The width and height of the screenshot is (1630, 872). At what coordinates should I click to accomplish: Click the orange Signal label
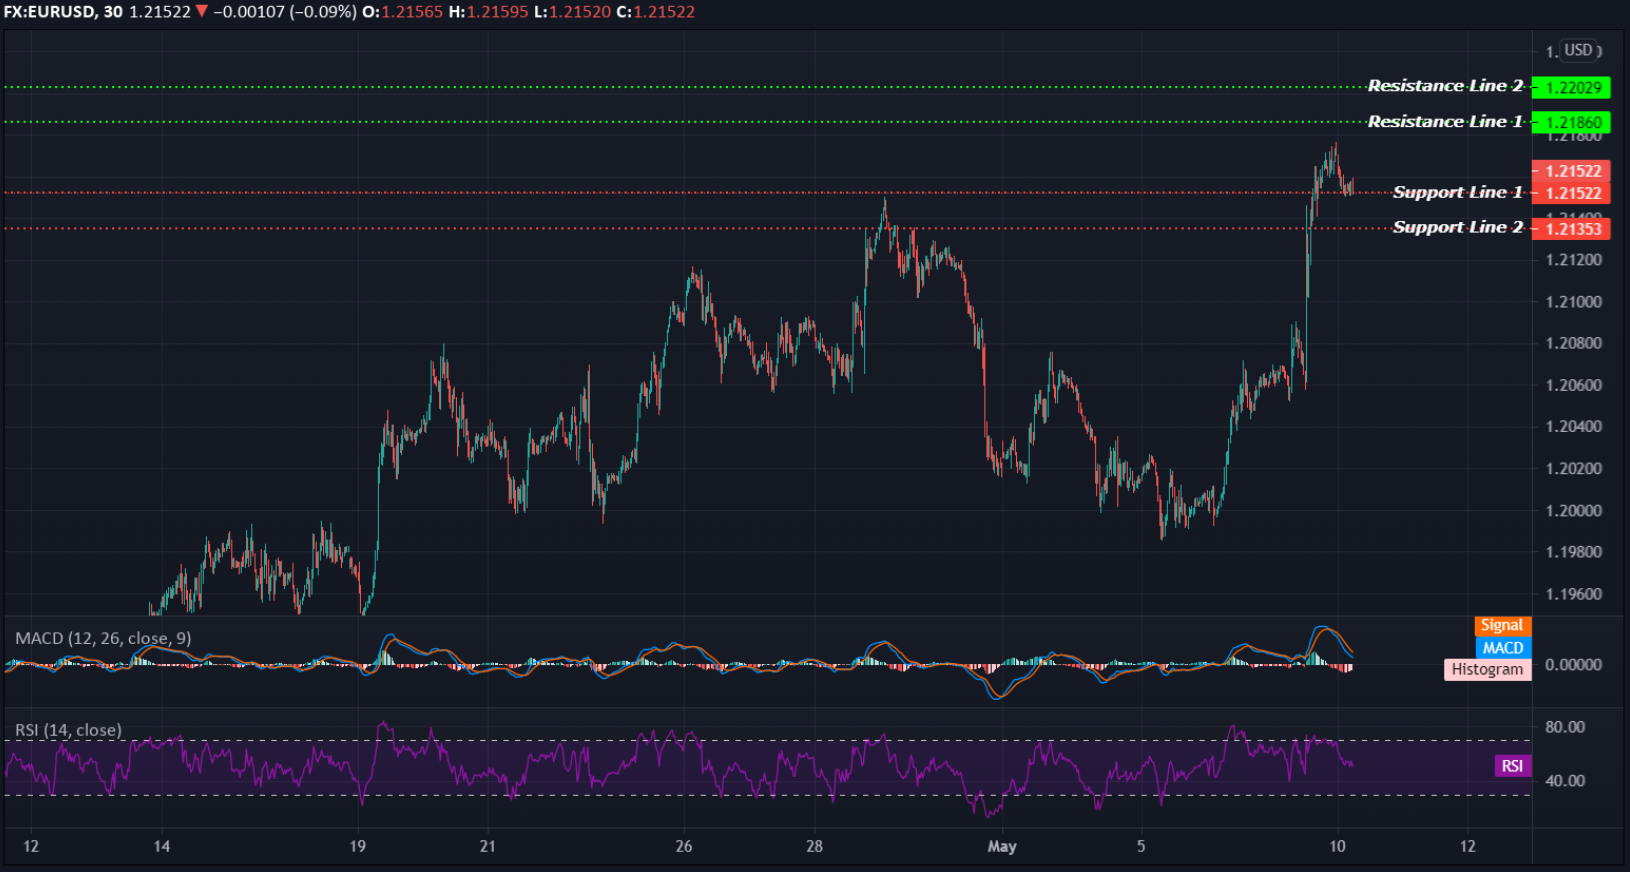click(1502, 625)
